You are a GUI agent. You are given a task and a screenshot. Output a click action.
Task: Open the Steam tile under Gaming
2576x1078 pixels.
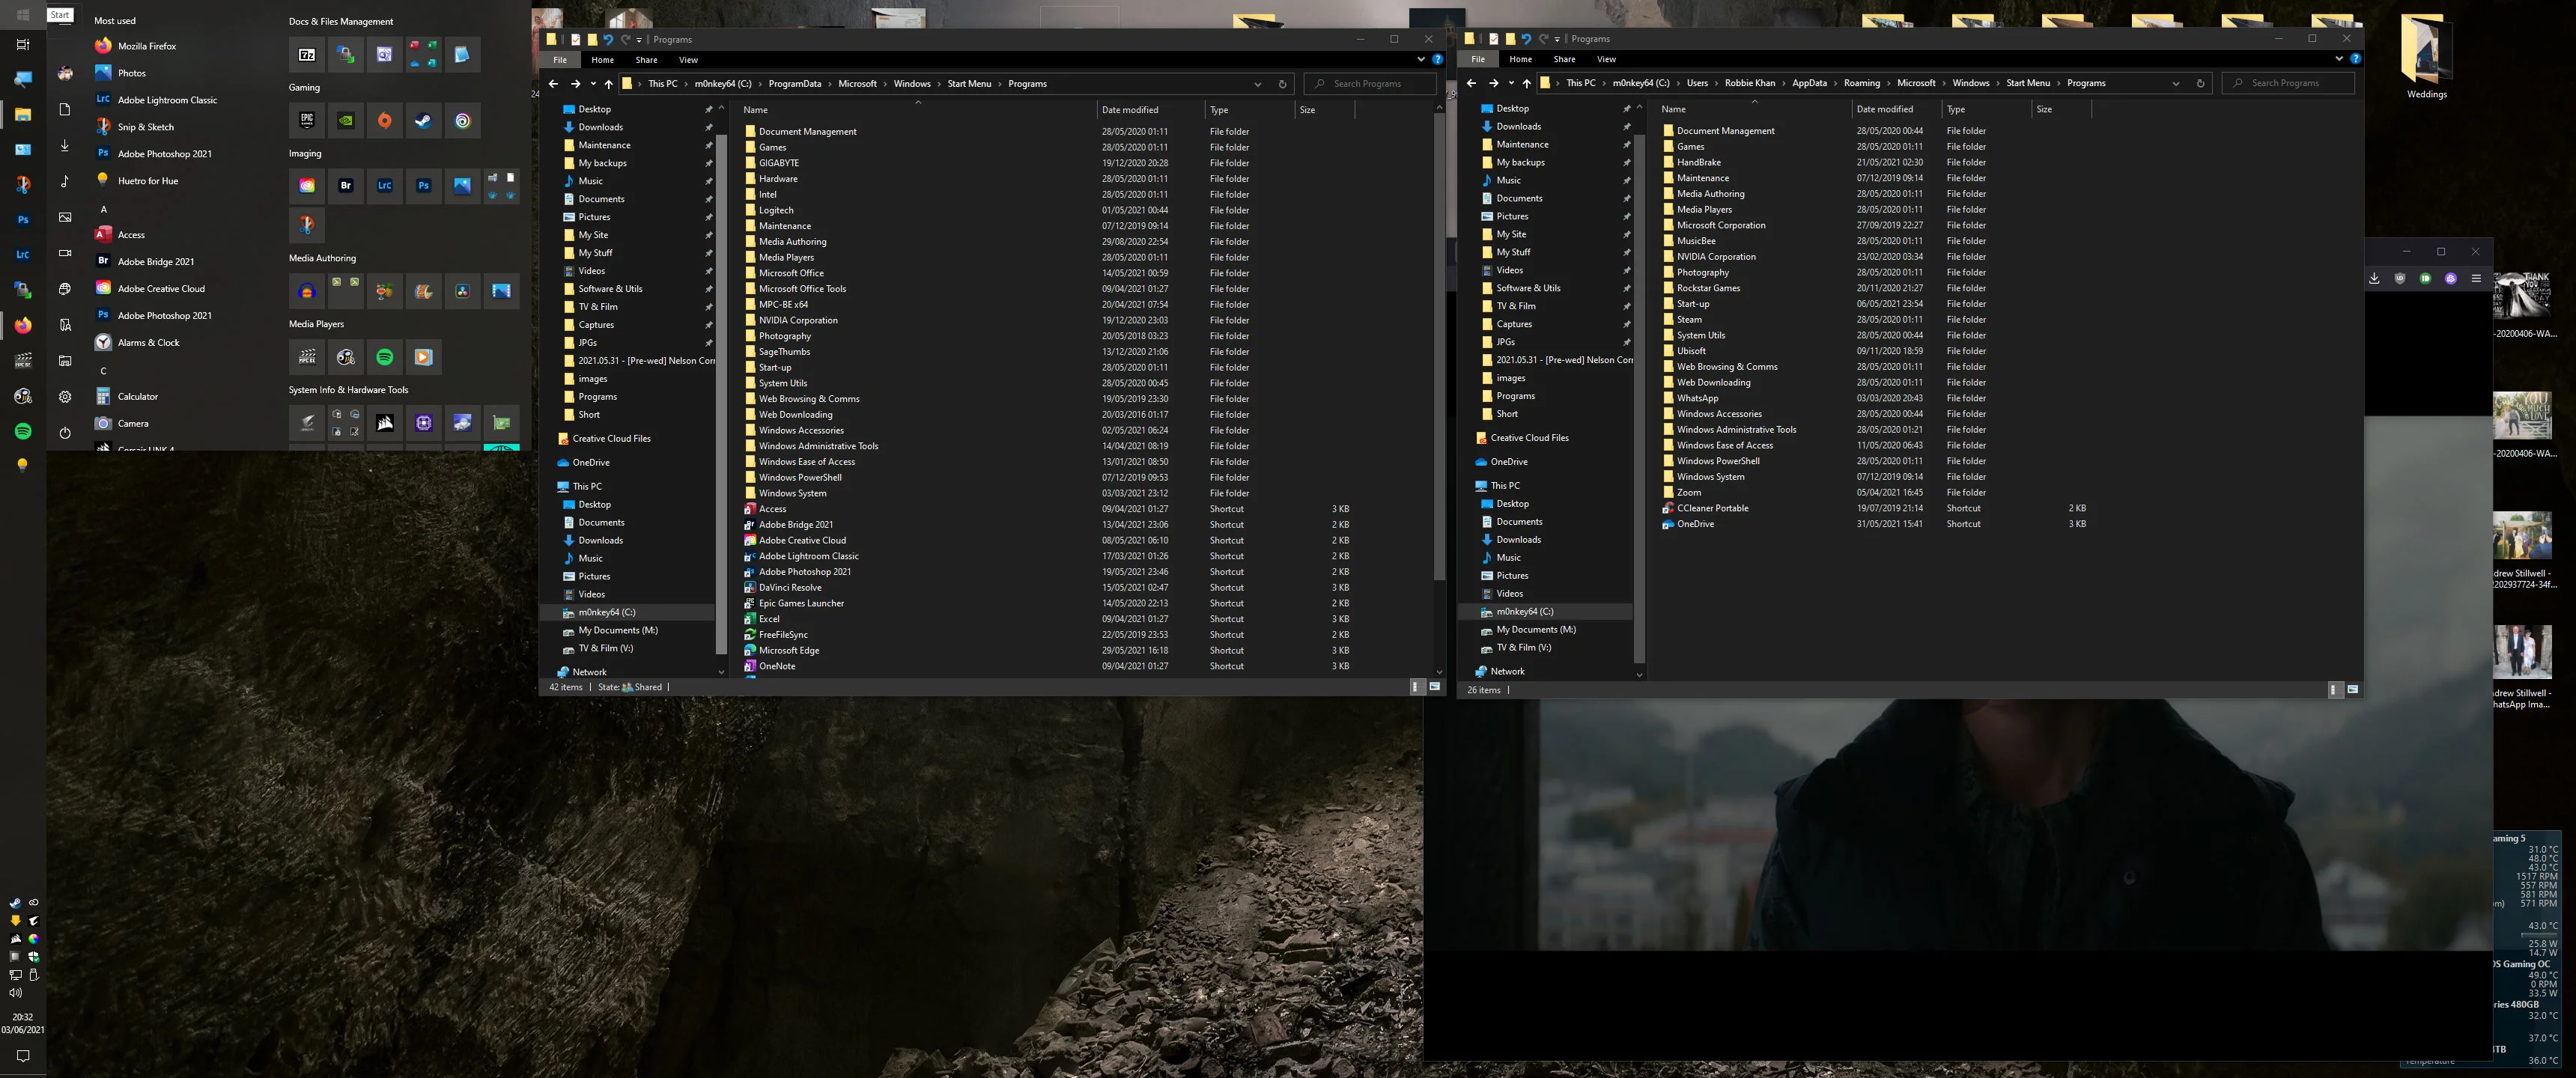point(424,121)
